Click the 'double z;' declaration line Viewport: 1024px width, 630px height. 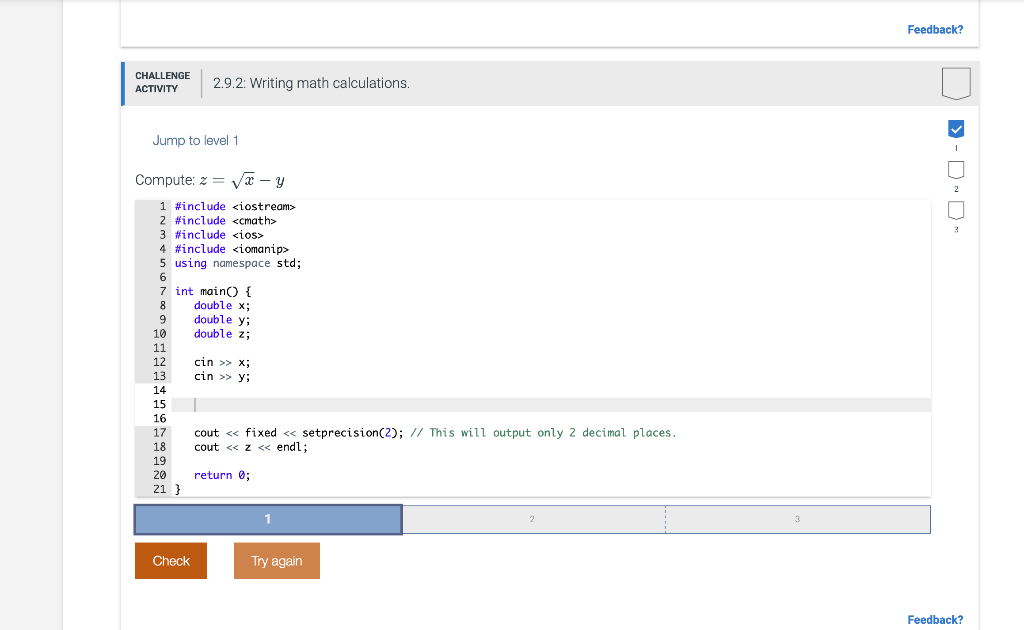click(222, 334)
